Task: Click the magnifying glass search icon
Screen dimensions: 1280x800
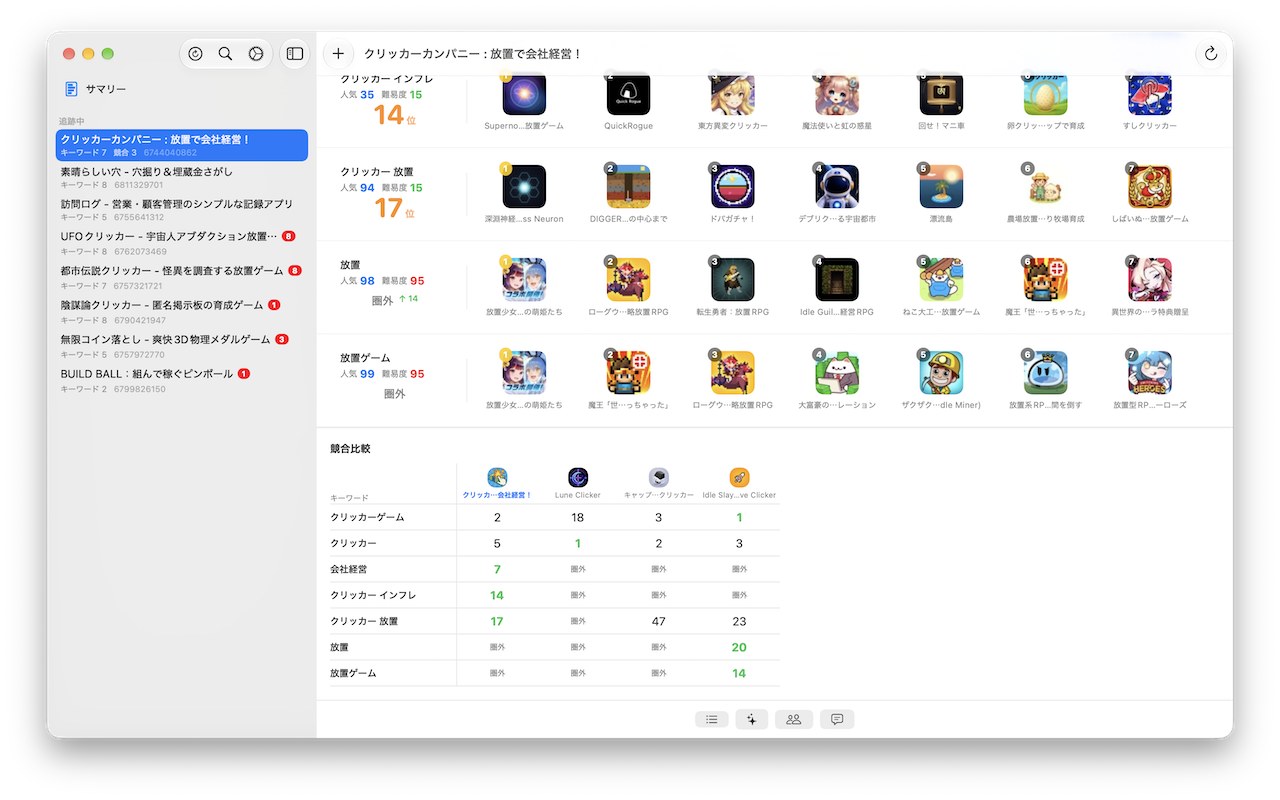Action: pyautogui.click(x=225, y=54)
